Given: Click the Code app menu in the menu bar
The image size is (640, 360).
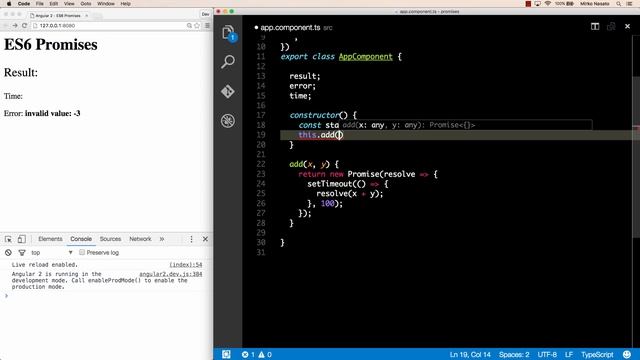Looking at the screenshot, I should tap(24, 4).
